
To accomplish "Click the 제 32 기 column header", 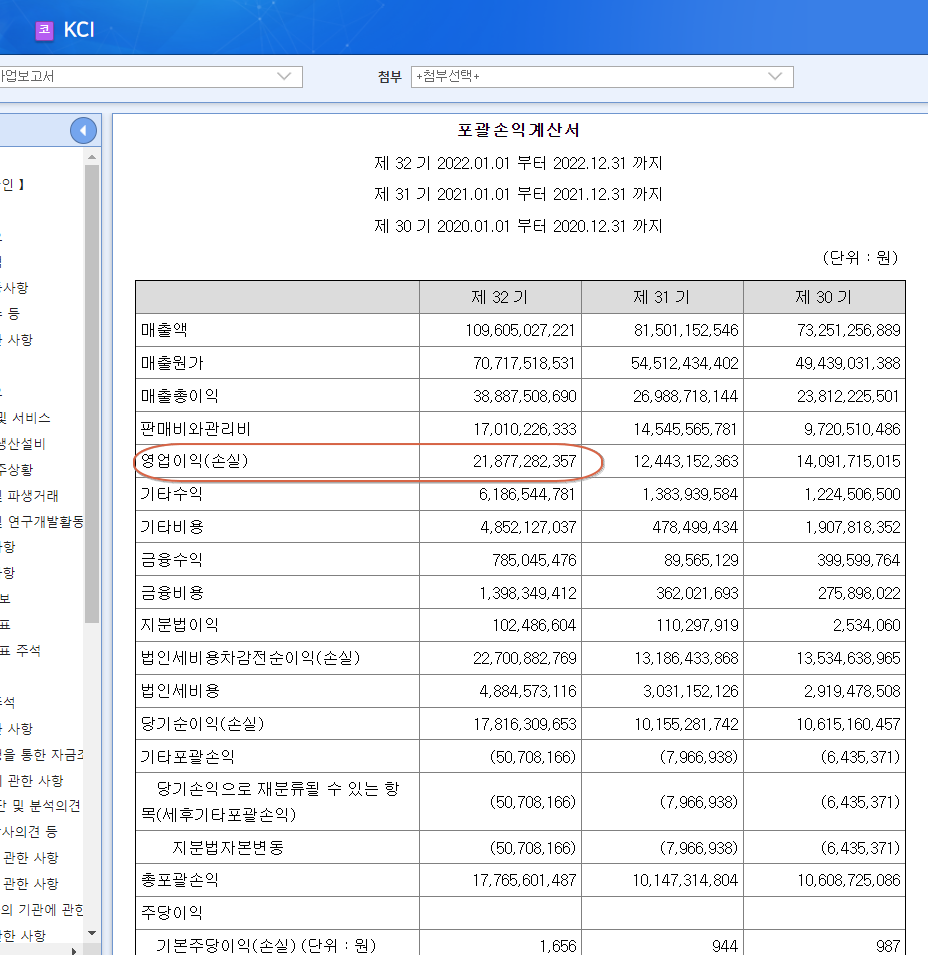I will (500, 297).
